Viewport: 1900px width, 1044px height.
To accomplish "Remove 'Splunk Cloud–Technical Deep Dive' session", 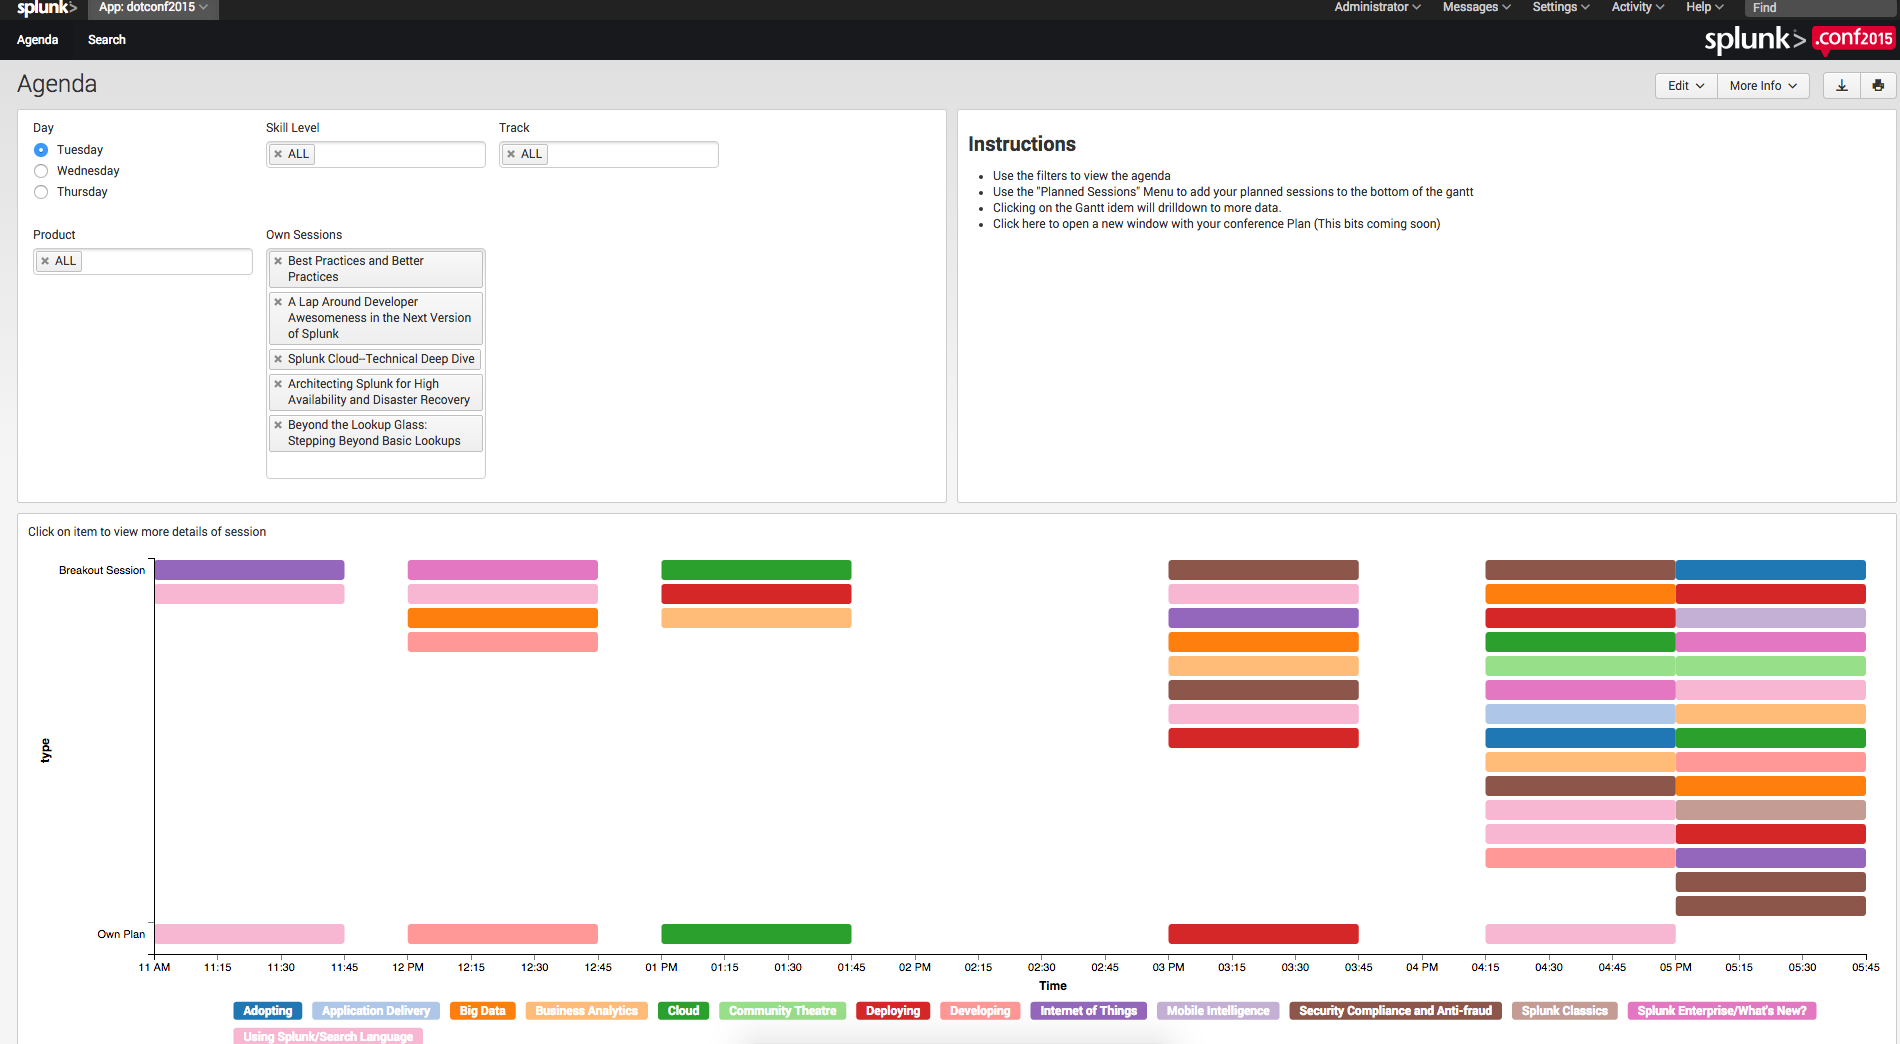I will (278, 359).
